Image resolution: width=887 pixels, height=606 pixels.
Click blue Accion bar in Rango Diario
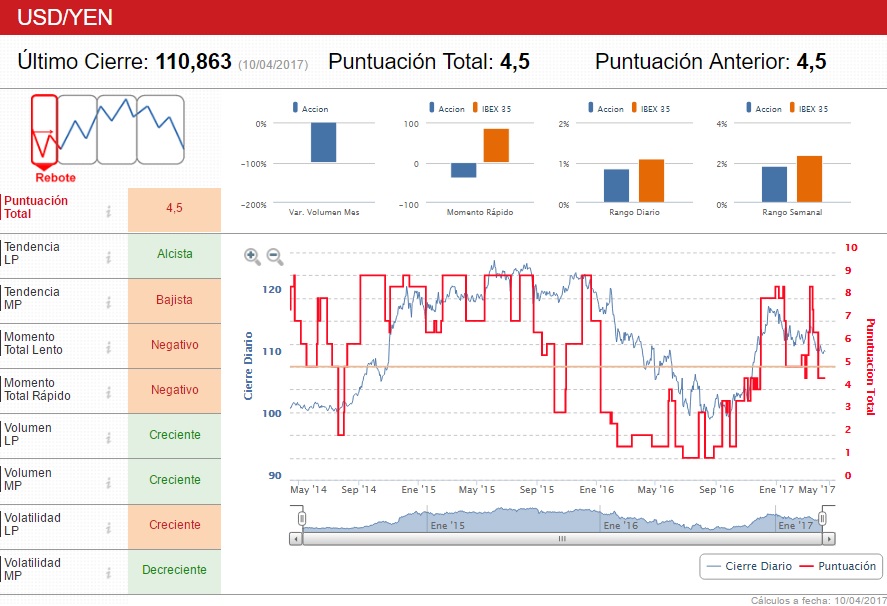pos(617,186)
